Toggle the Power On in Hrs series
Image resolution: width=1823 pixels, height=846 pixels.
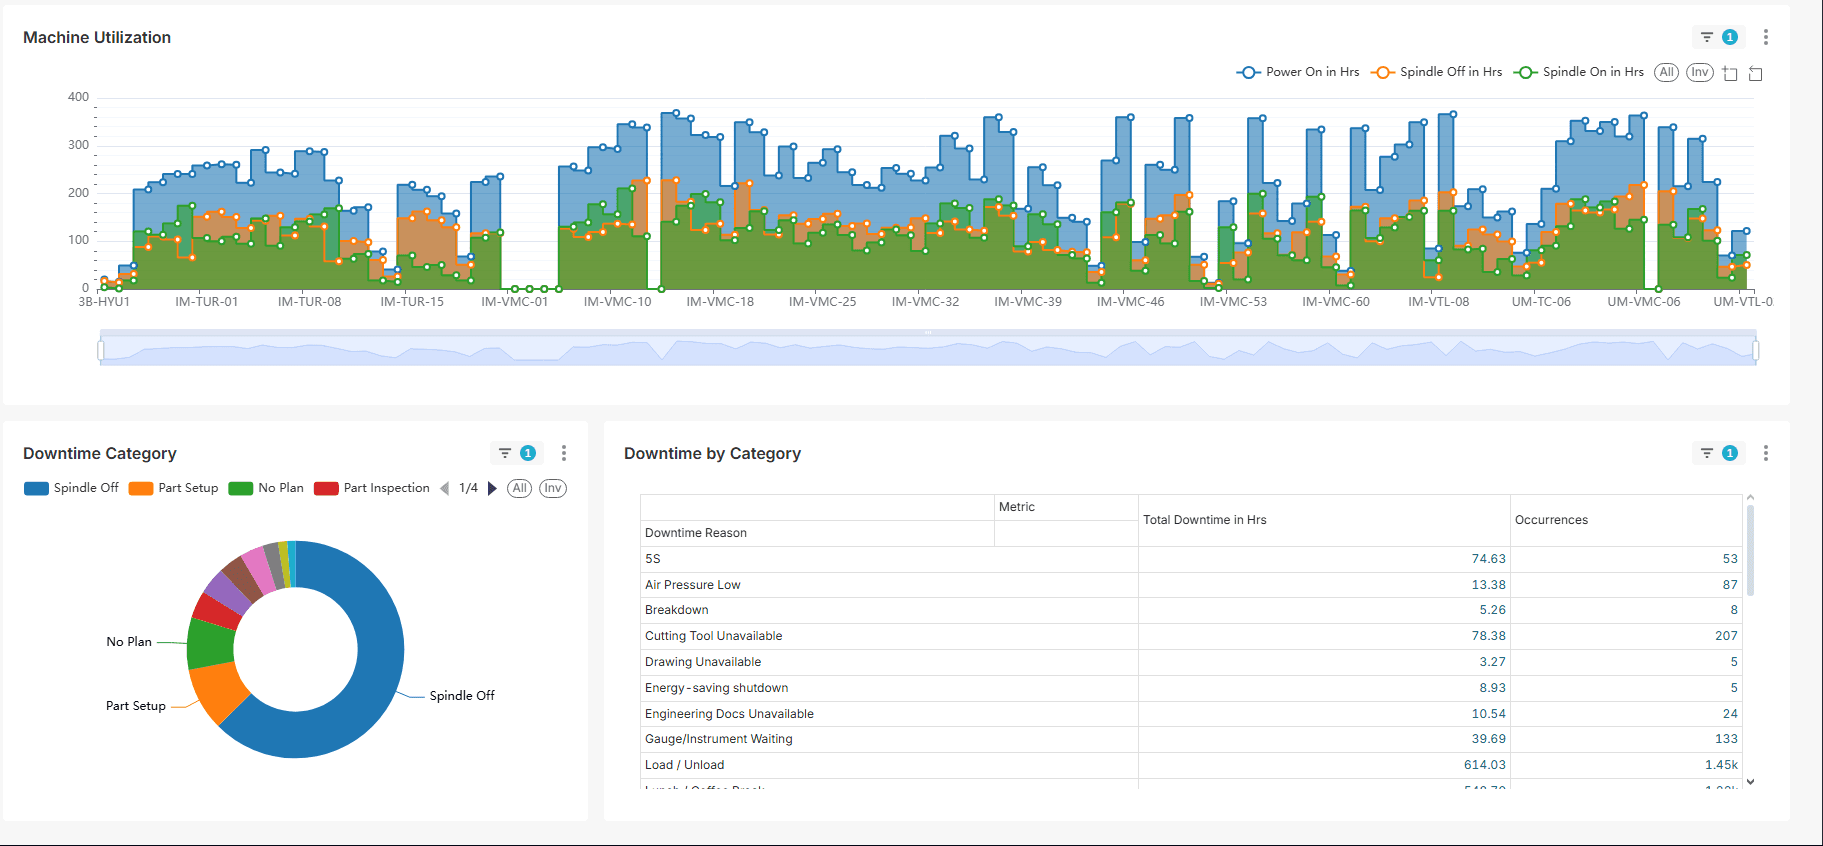click(x=1298, y=72)
